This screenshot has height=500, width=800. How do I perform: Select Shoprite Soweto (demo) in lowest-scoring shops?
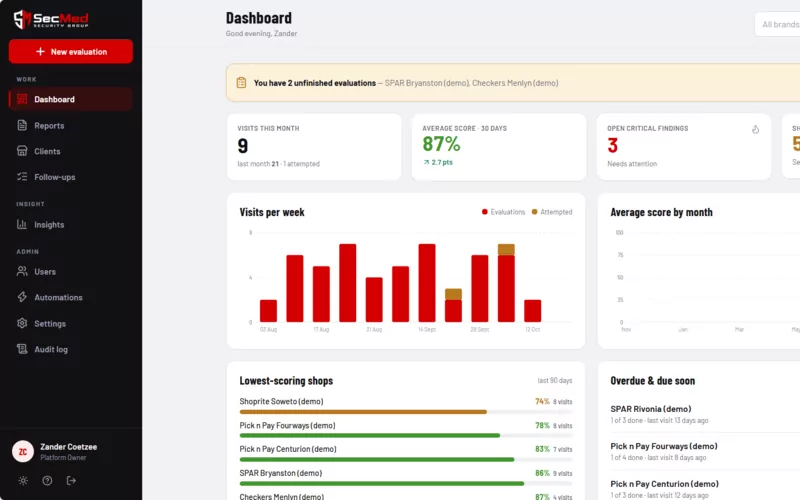(x=282, y=401)
